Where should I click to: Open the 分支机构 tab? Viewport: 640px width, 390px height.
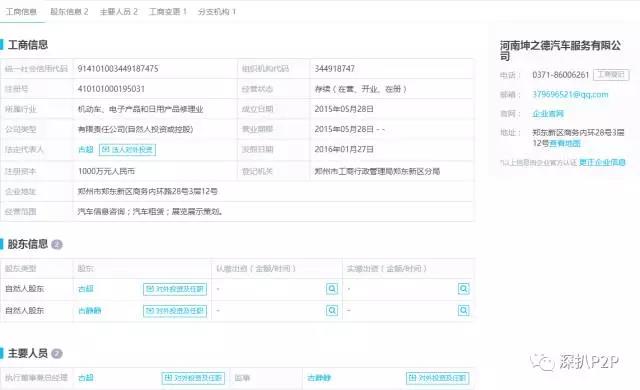217,12
